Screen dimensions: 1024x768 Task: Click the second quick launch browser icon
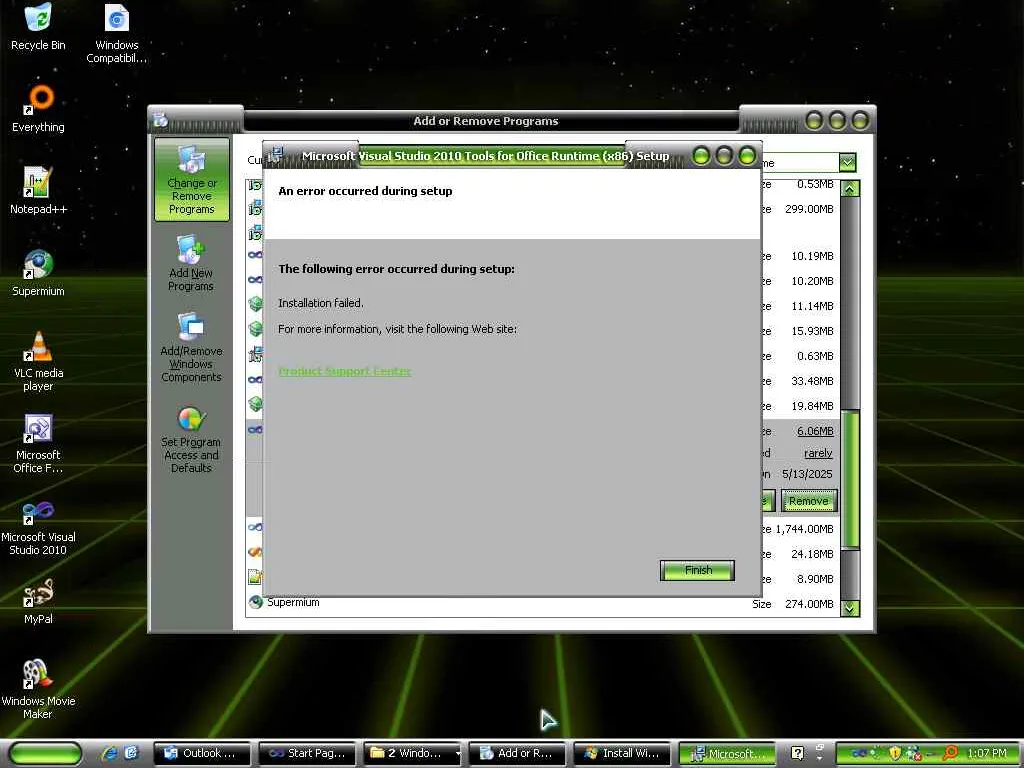[131, 753]
